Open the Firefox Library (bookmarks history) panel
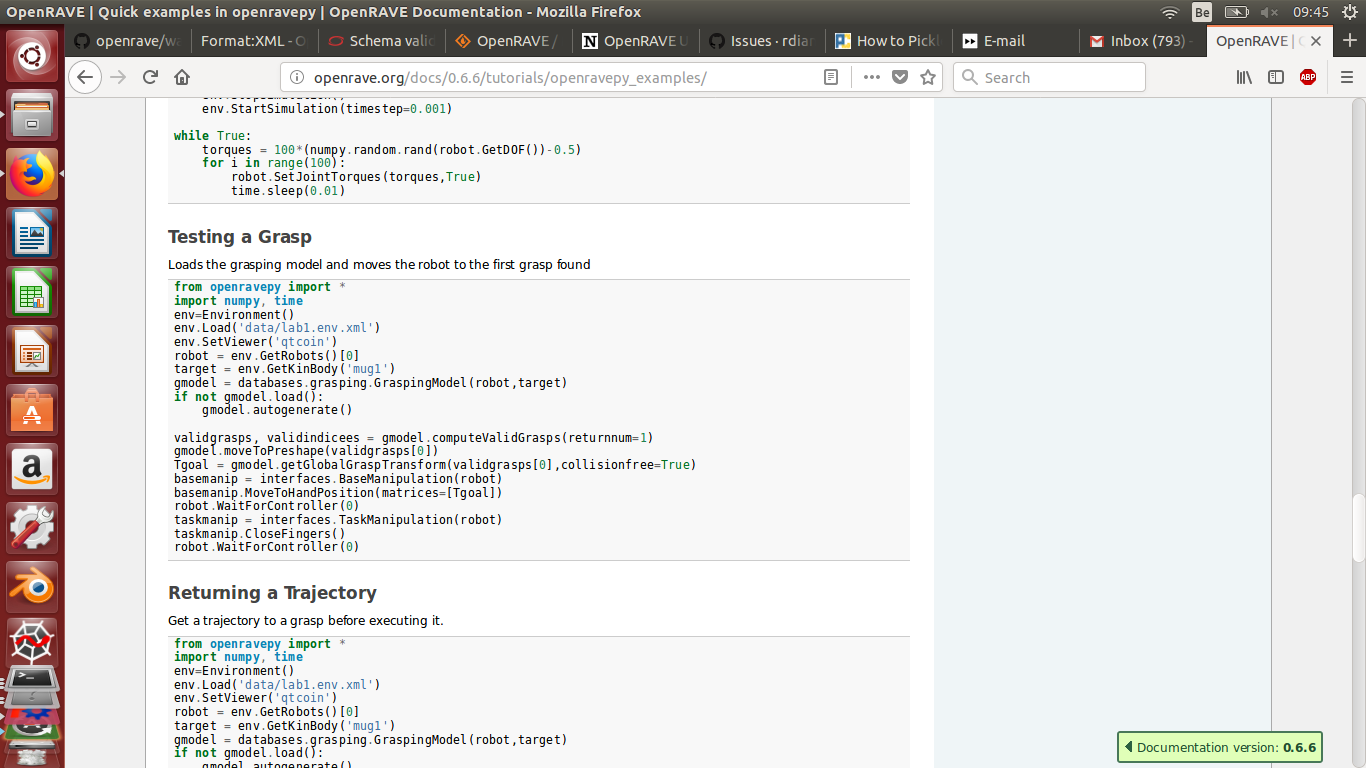The height and width of the screenshot is (768, 1366). 1244,77
